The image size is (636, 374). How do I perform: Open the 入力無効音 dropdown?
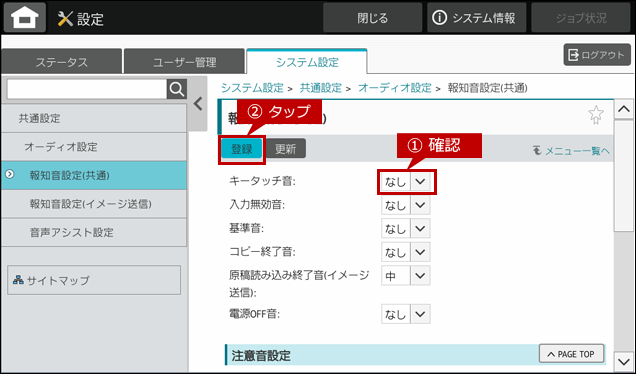click(406, 205)
